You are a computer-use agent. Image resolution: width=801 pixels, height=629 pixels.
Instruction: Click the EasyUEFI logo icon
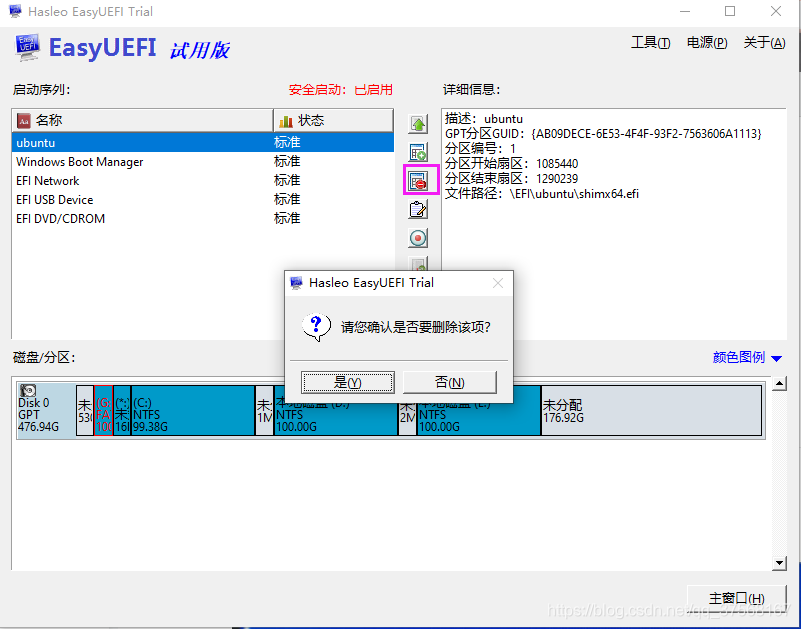click(x=27, y=46)
